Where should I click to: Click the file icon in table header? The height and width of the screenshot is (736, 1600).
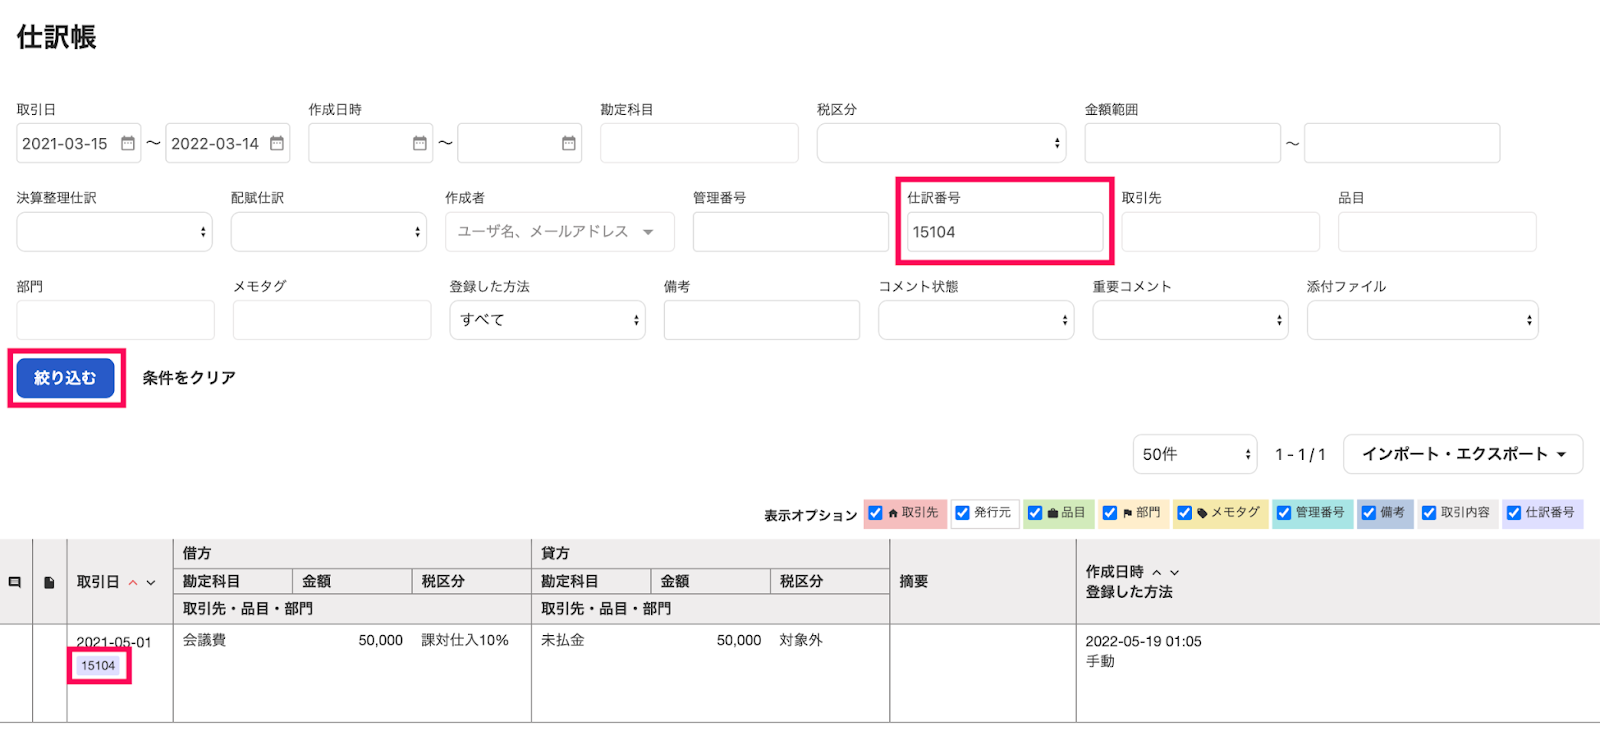[49, 582]
